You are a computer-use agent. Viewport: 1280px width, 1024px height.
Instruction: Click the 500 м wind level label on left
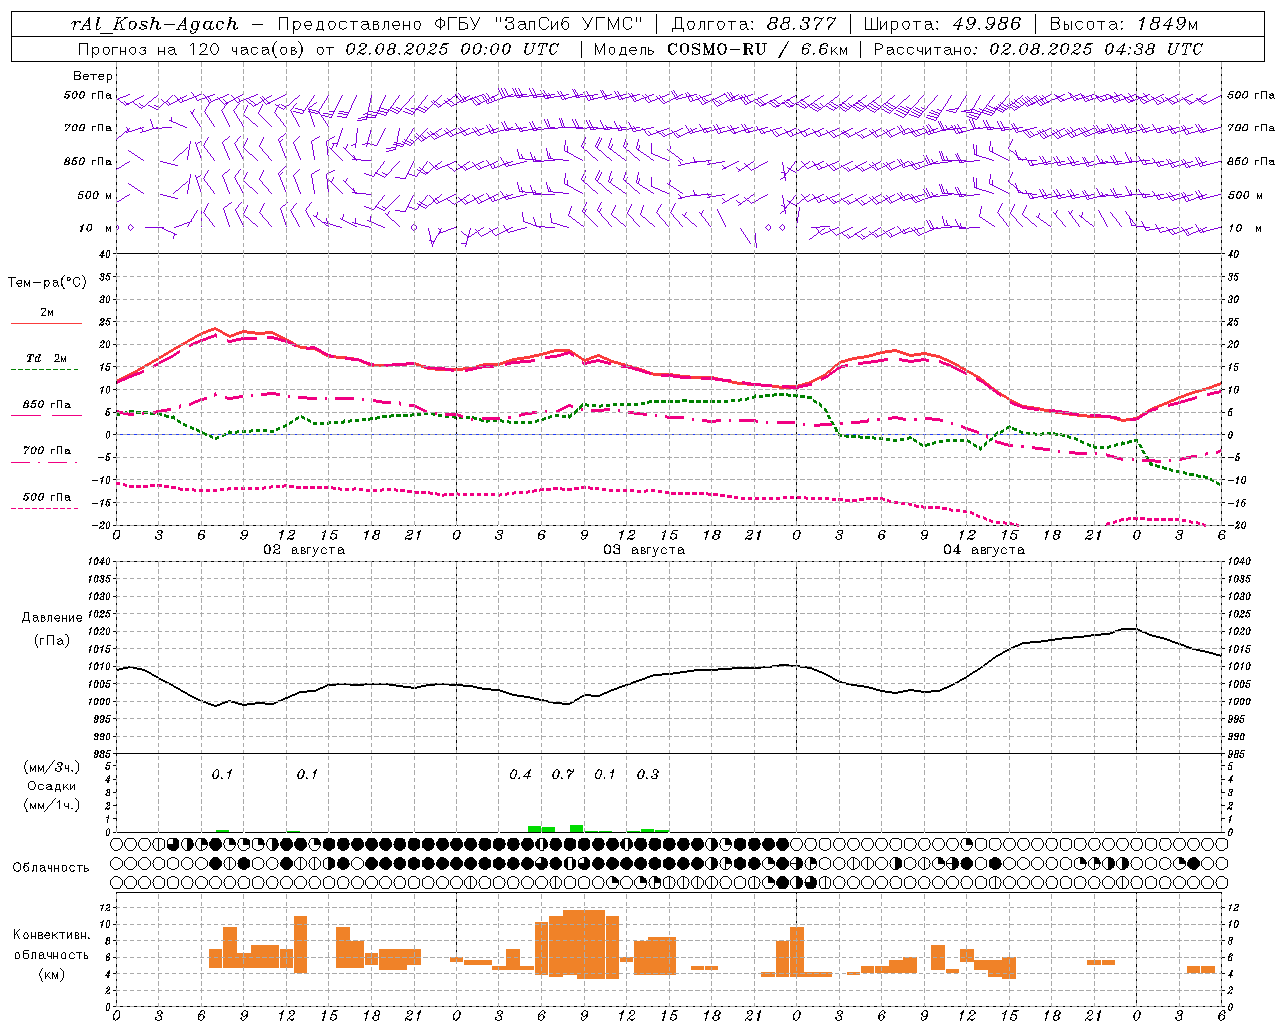coord(95,196)
